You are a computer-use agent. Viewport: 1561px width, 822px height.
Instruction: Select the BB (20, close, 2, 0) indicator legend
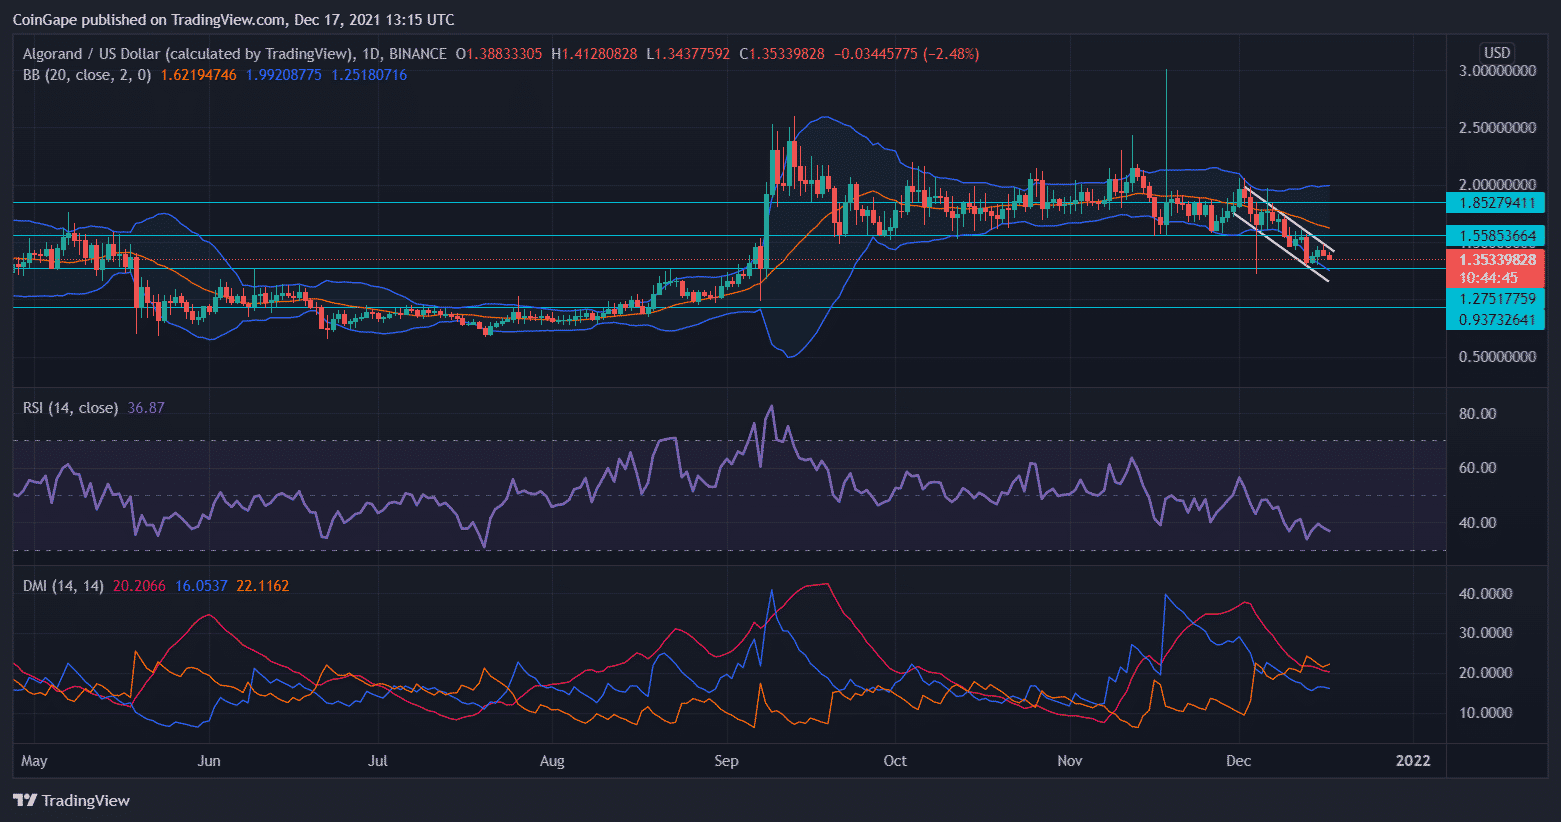(87, 75)
